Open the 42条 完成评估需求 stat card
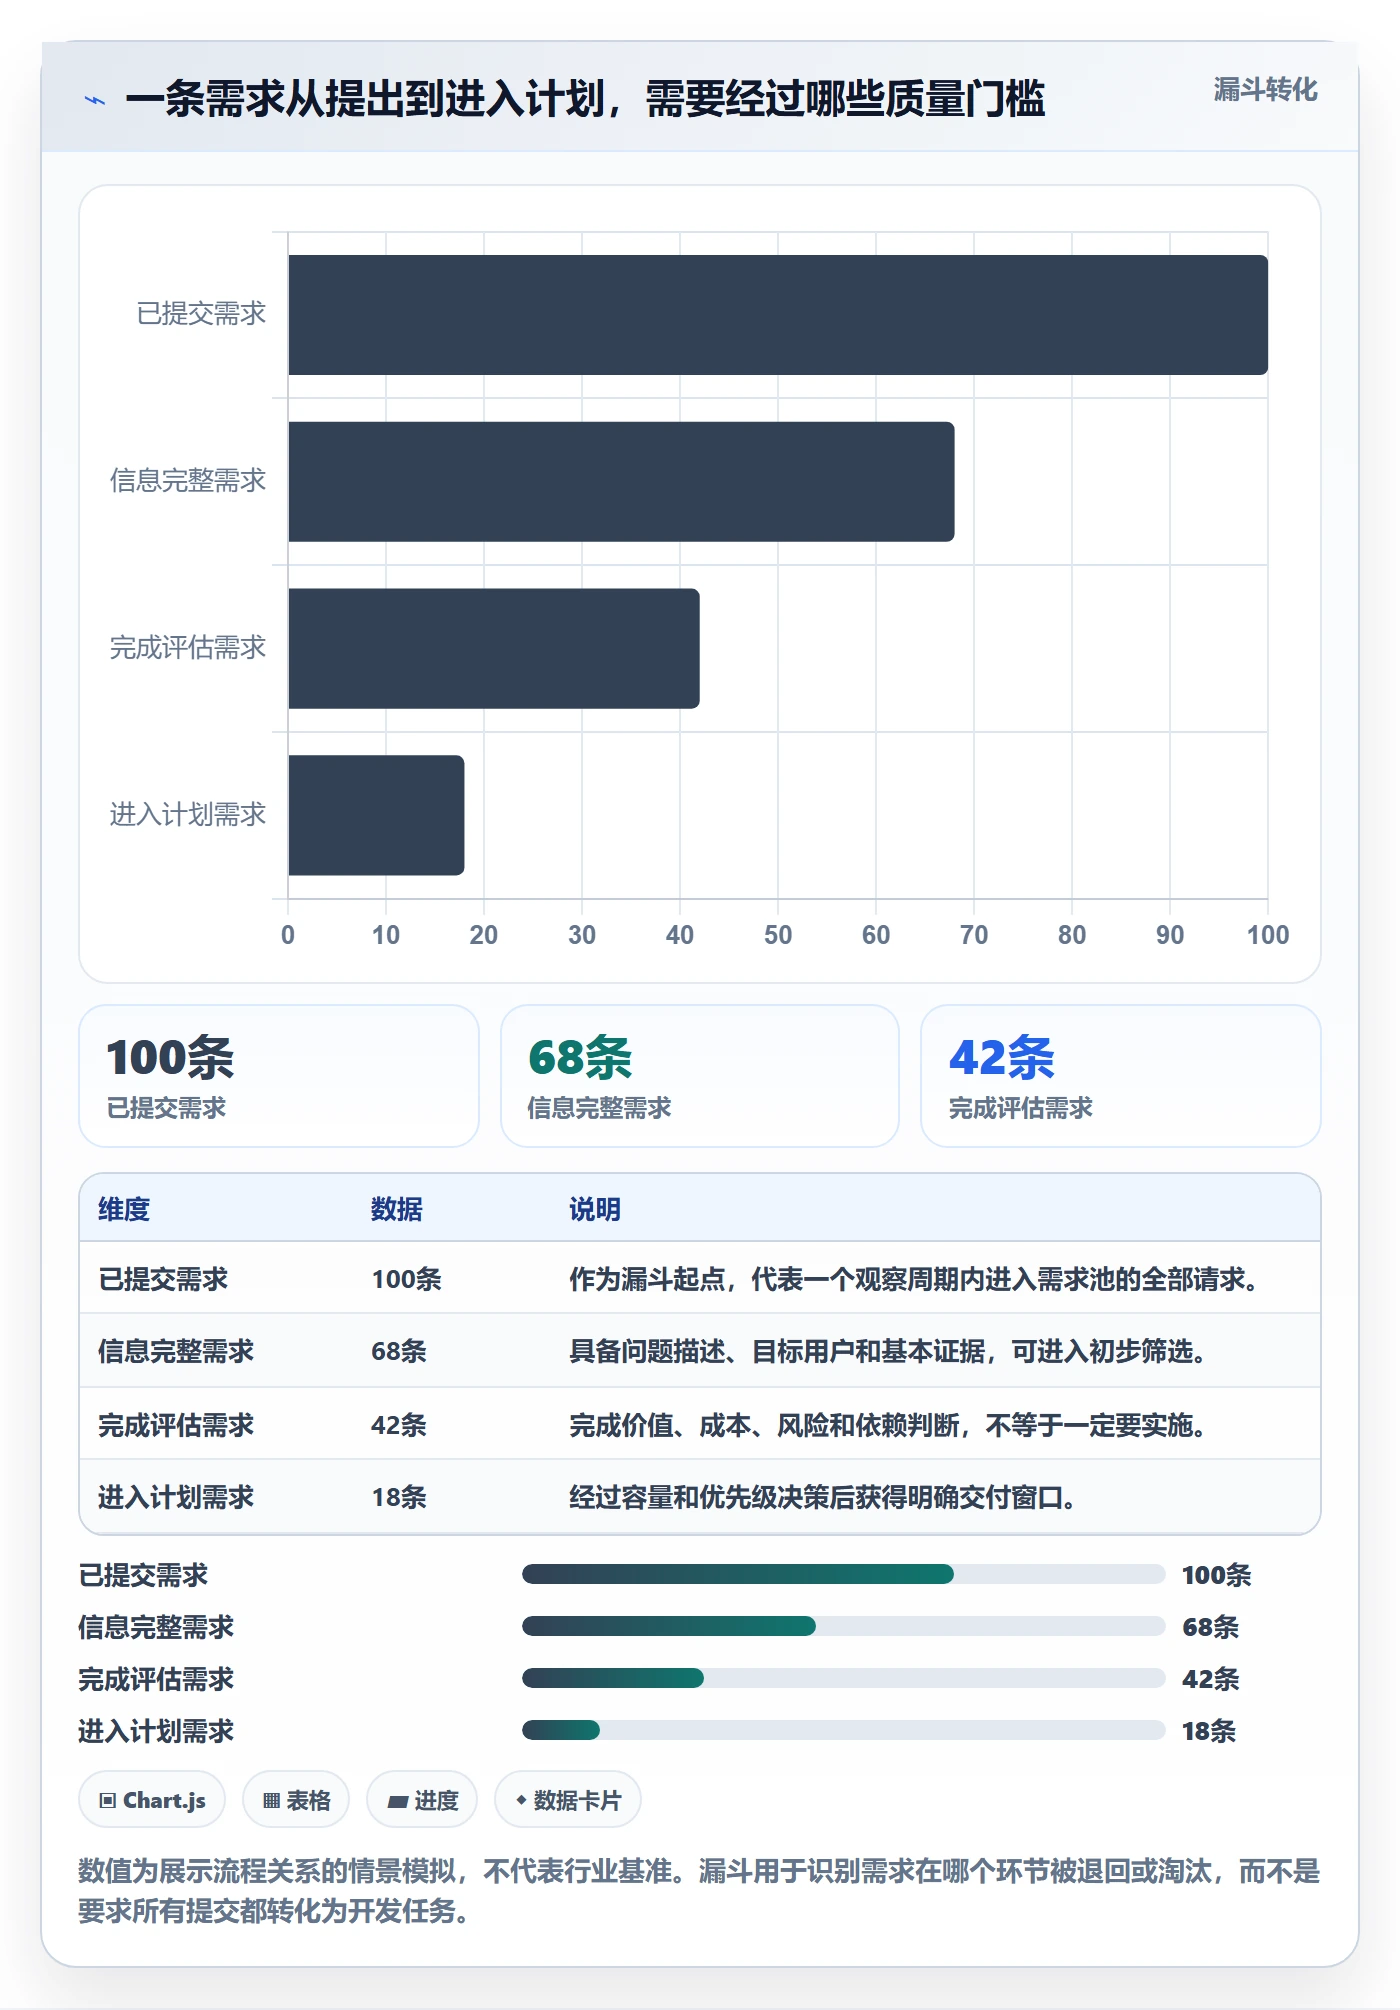The width and height of the screenshot is (1400, 2010). (1121, 1076)
